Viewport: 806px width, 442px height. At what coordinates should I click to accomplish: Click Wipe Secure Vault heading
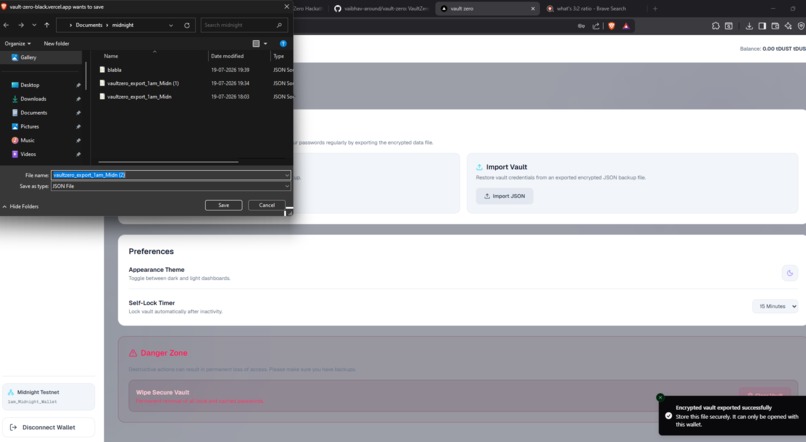click(x=162, y=393)
